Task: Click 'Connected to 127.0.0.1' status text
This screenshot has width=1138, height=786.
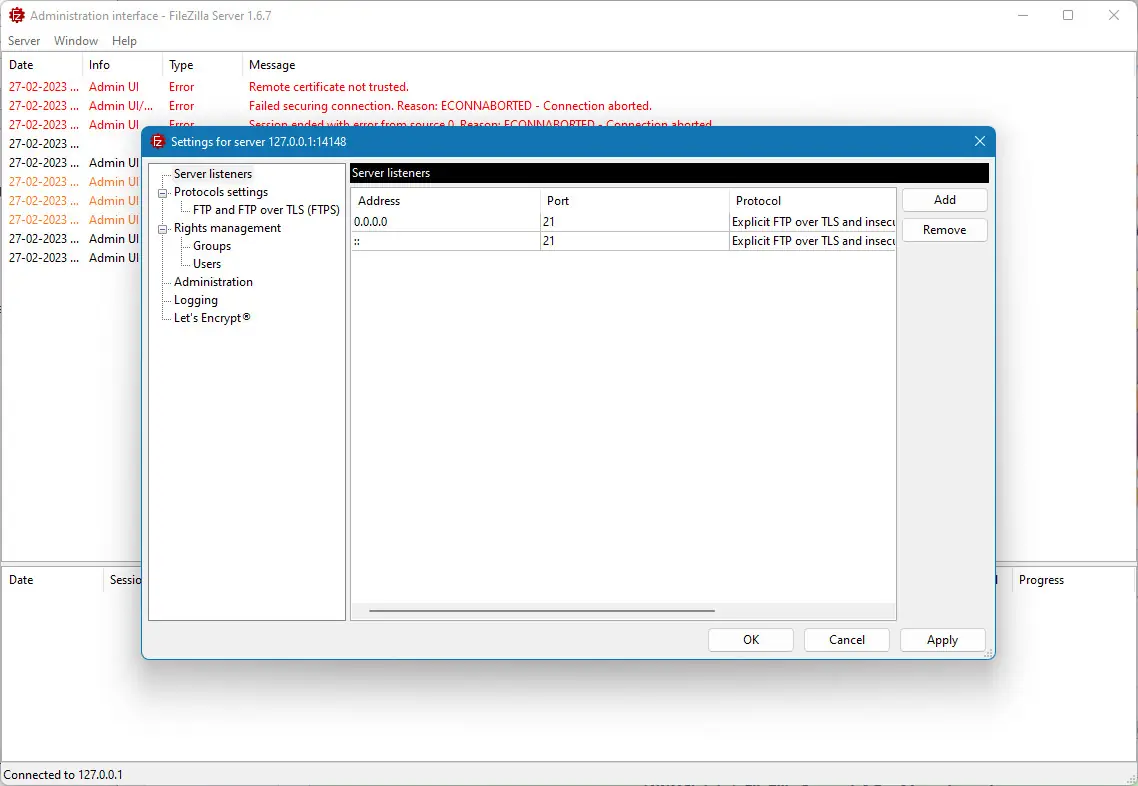Action: tap(63, 775)
